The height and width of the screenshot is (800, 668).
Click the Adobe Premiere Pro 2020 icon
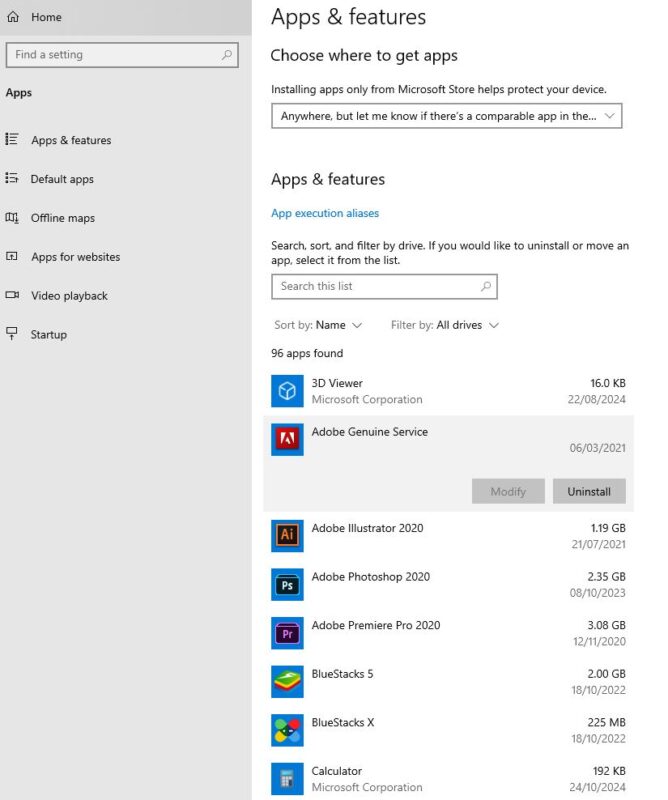[x=287, y=633]
